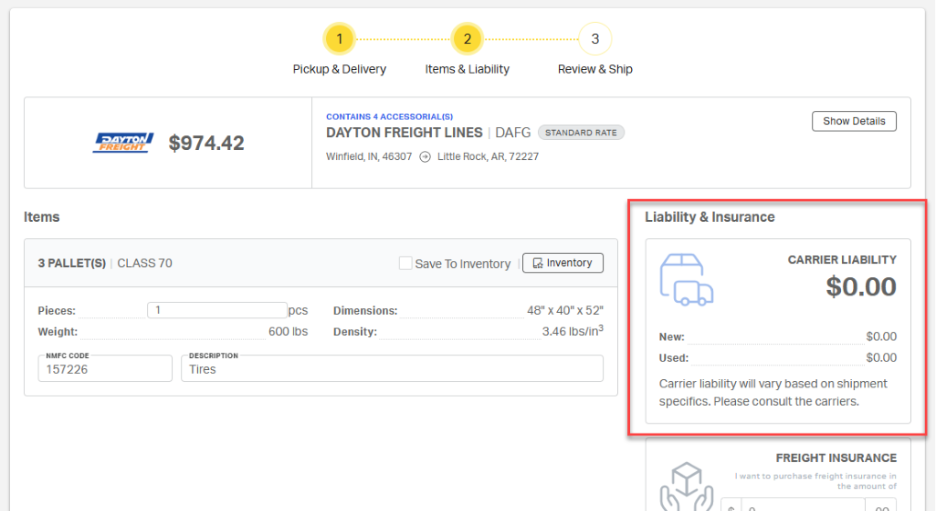The height and width of the screenshot is (511, 936).
Task: Click the Standard Rate badge
Action: pos(581,132)
